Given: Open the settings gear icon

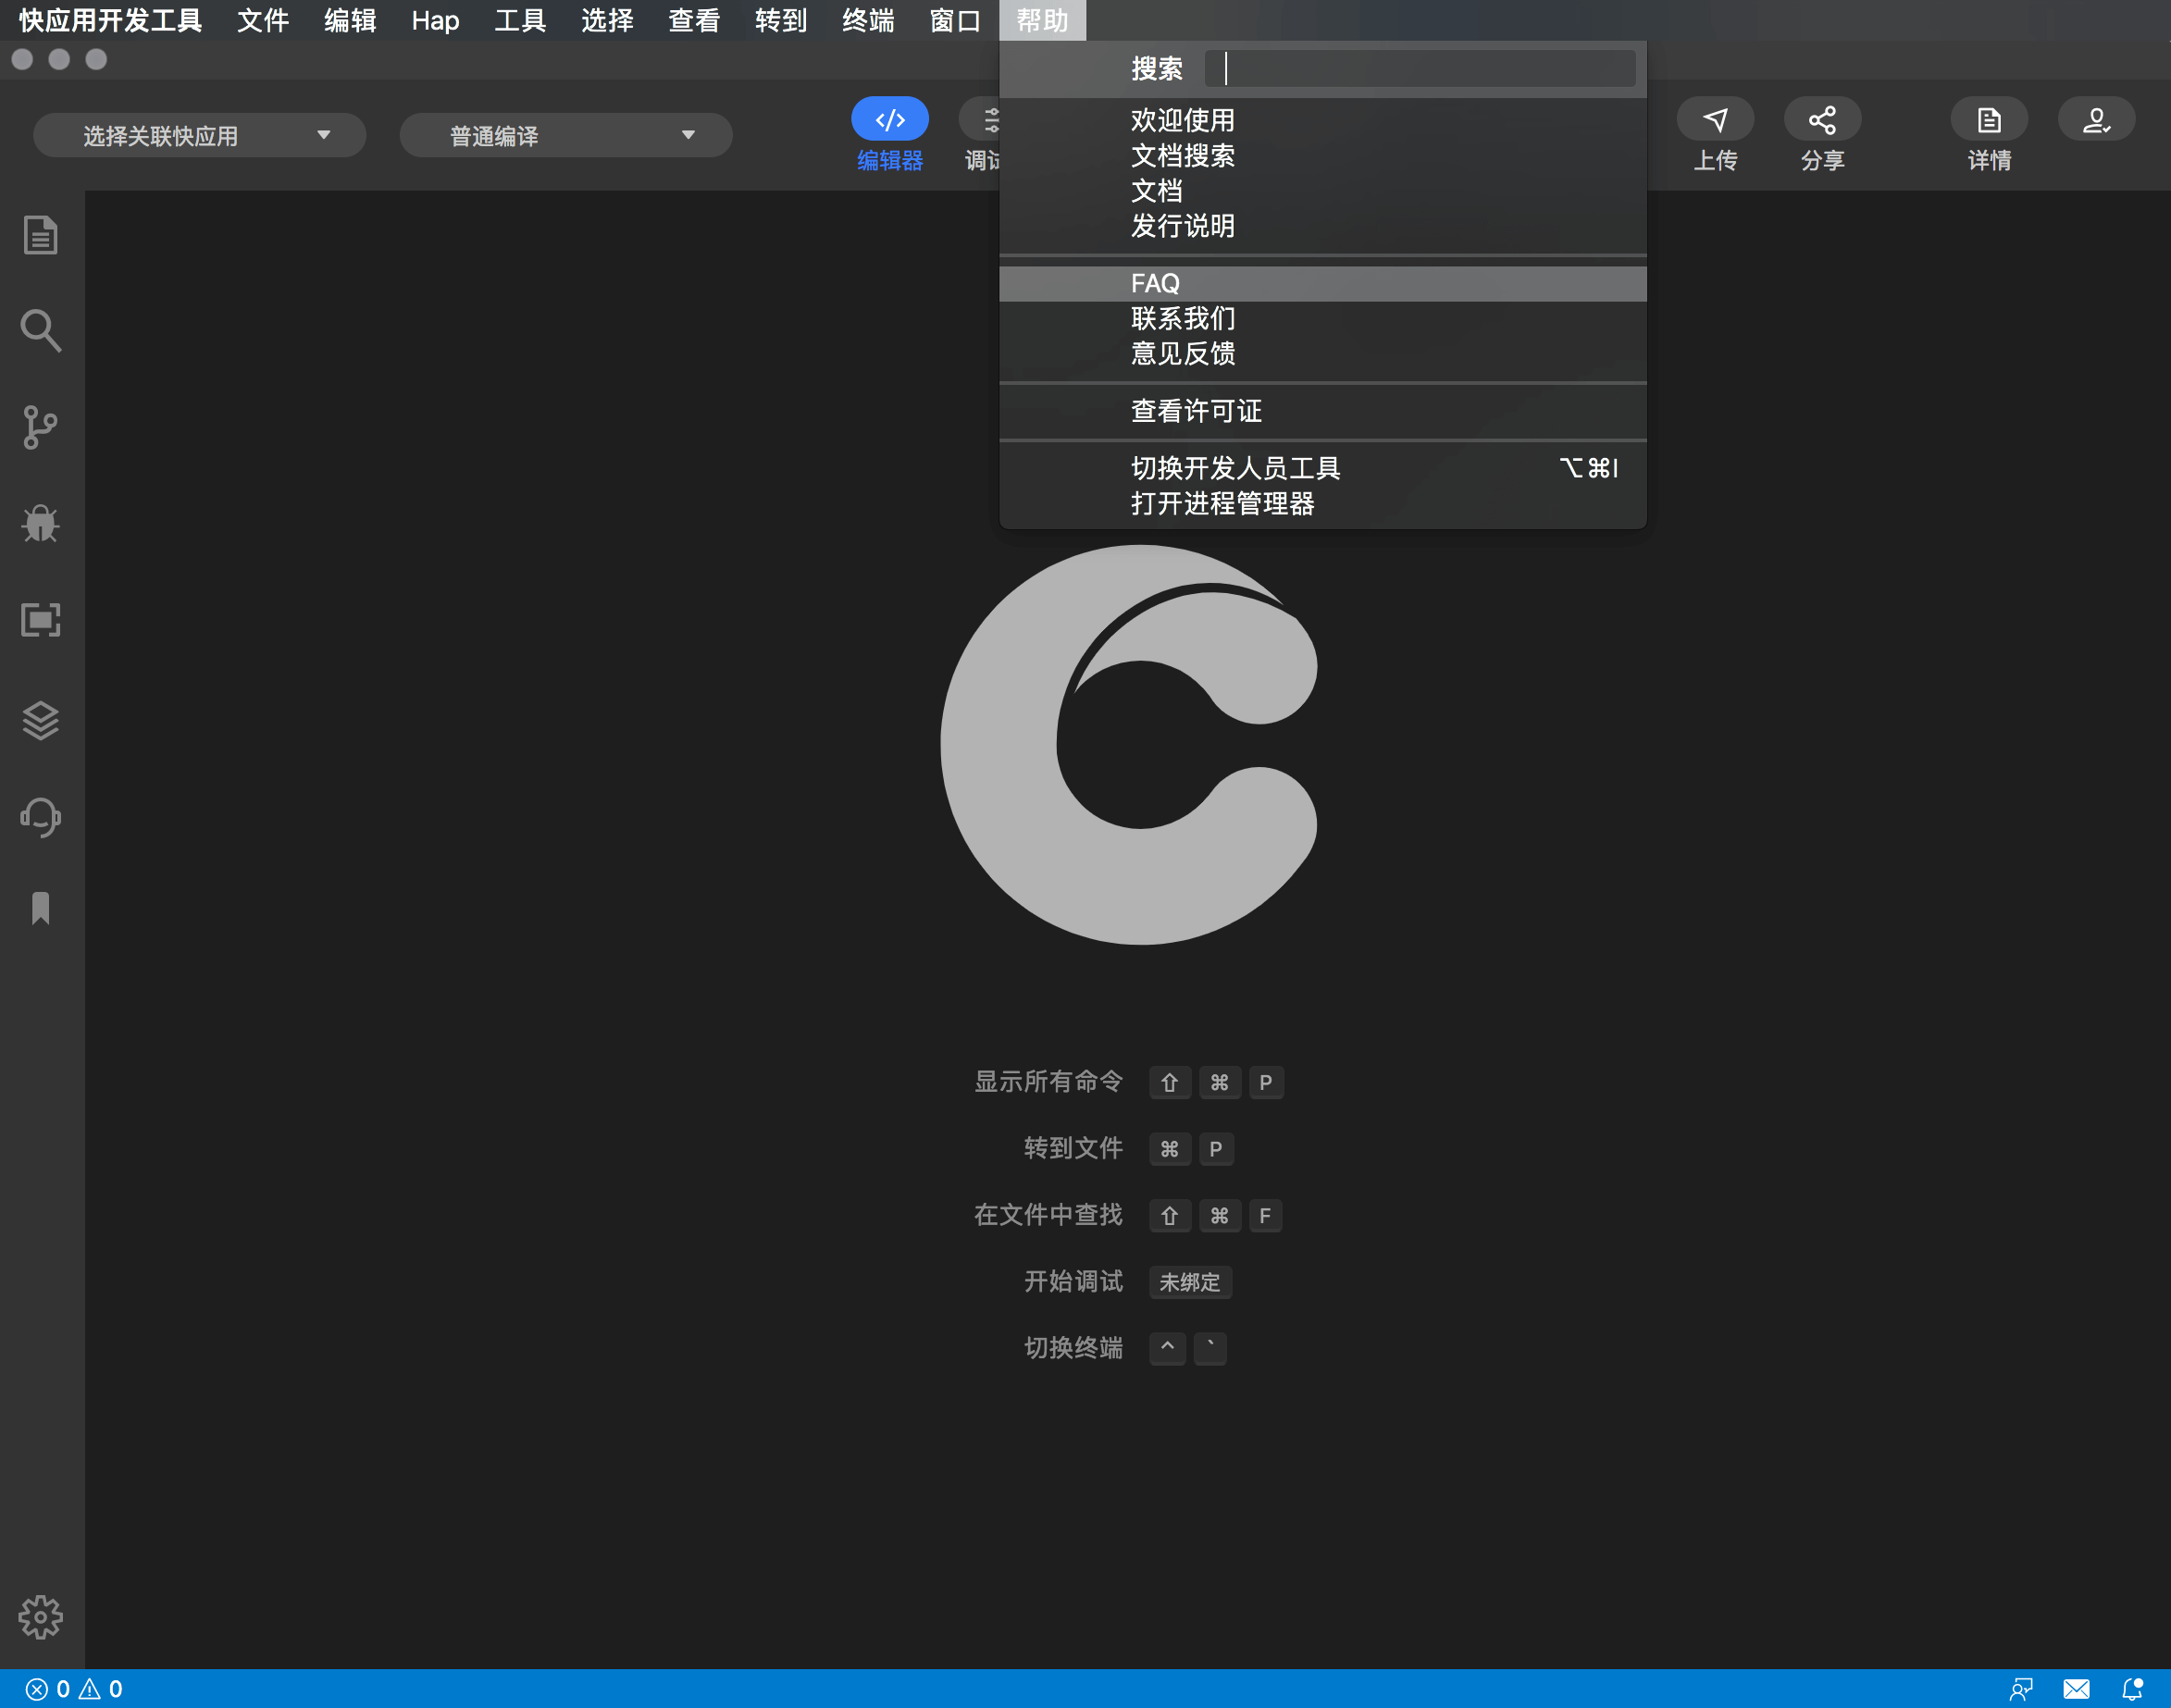Looking at the screenshot, I should point(41,1616).
